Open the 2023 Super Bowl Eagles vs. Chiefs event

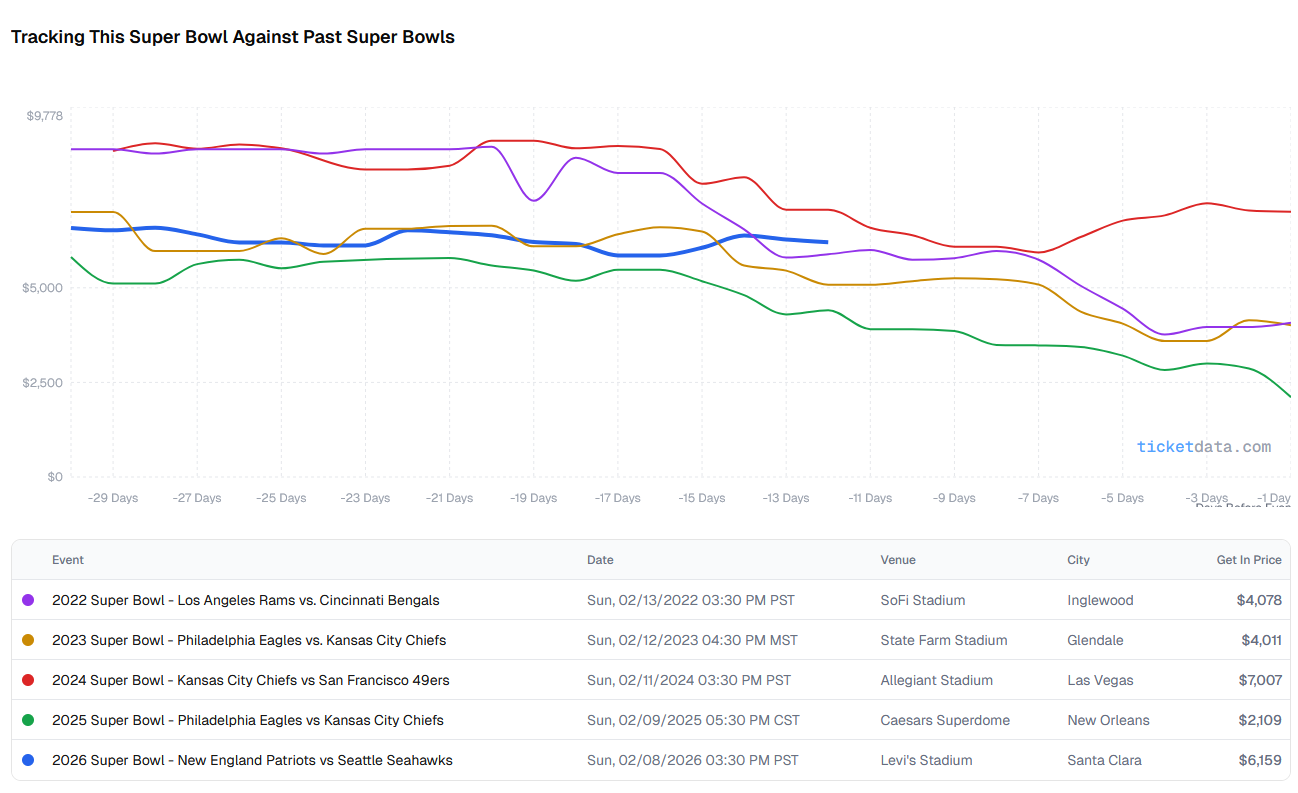pos(249,640)
